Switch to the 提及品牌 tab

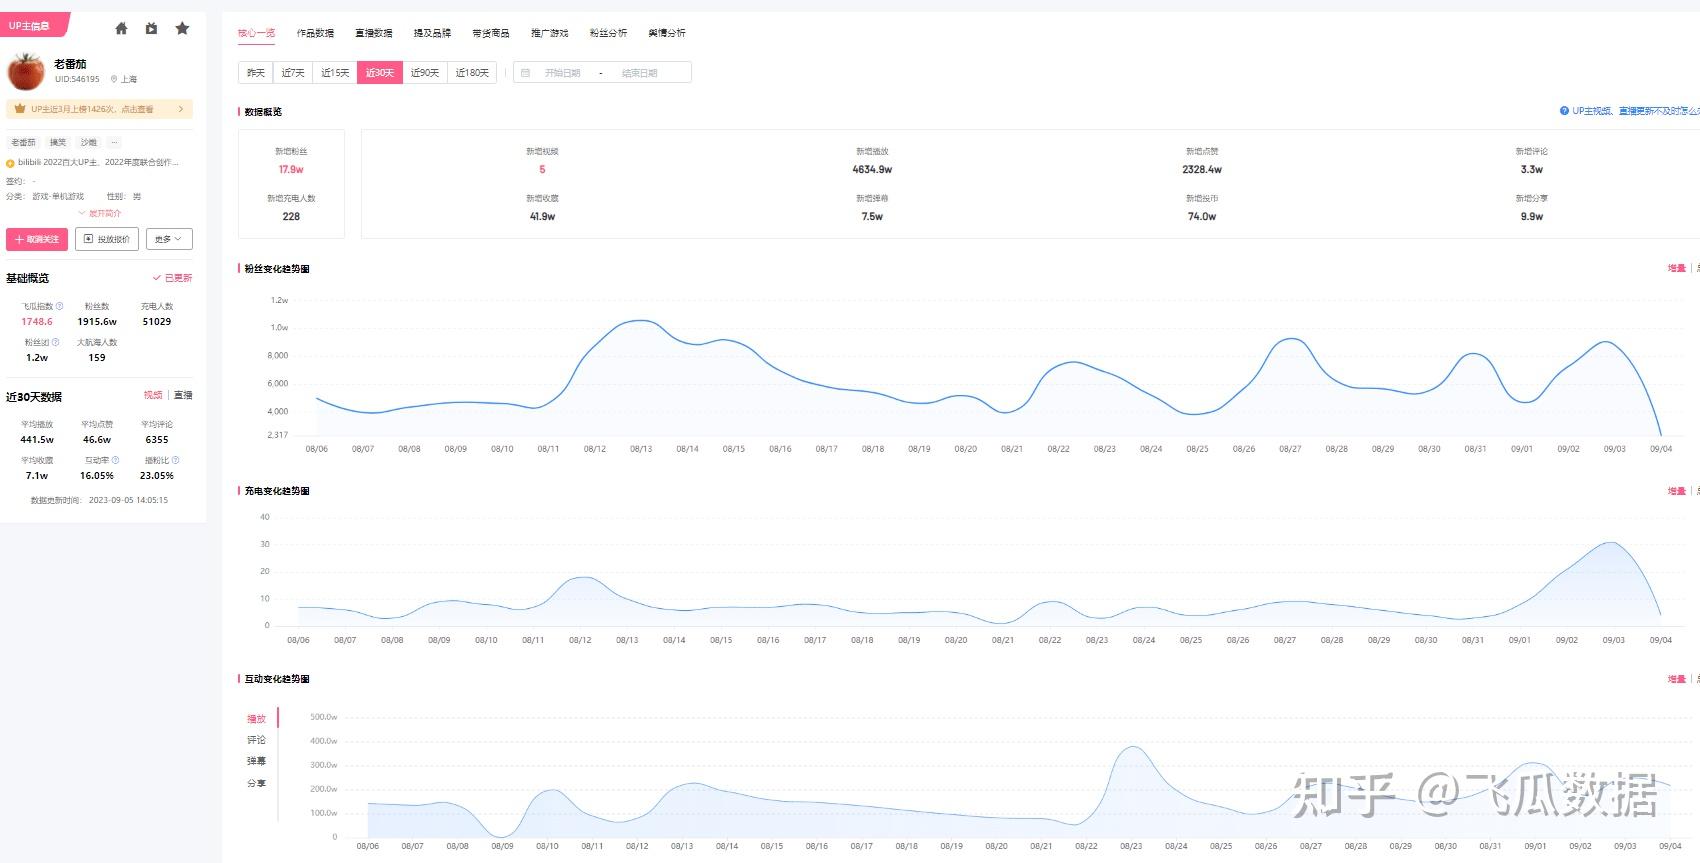tap(432, 33)
